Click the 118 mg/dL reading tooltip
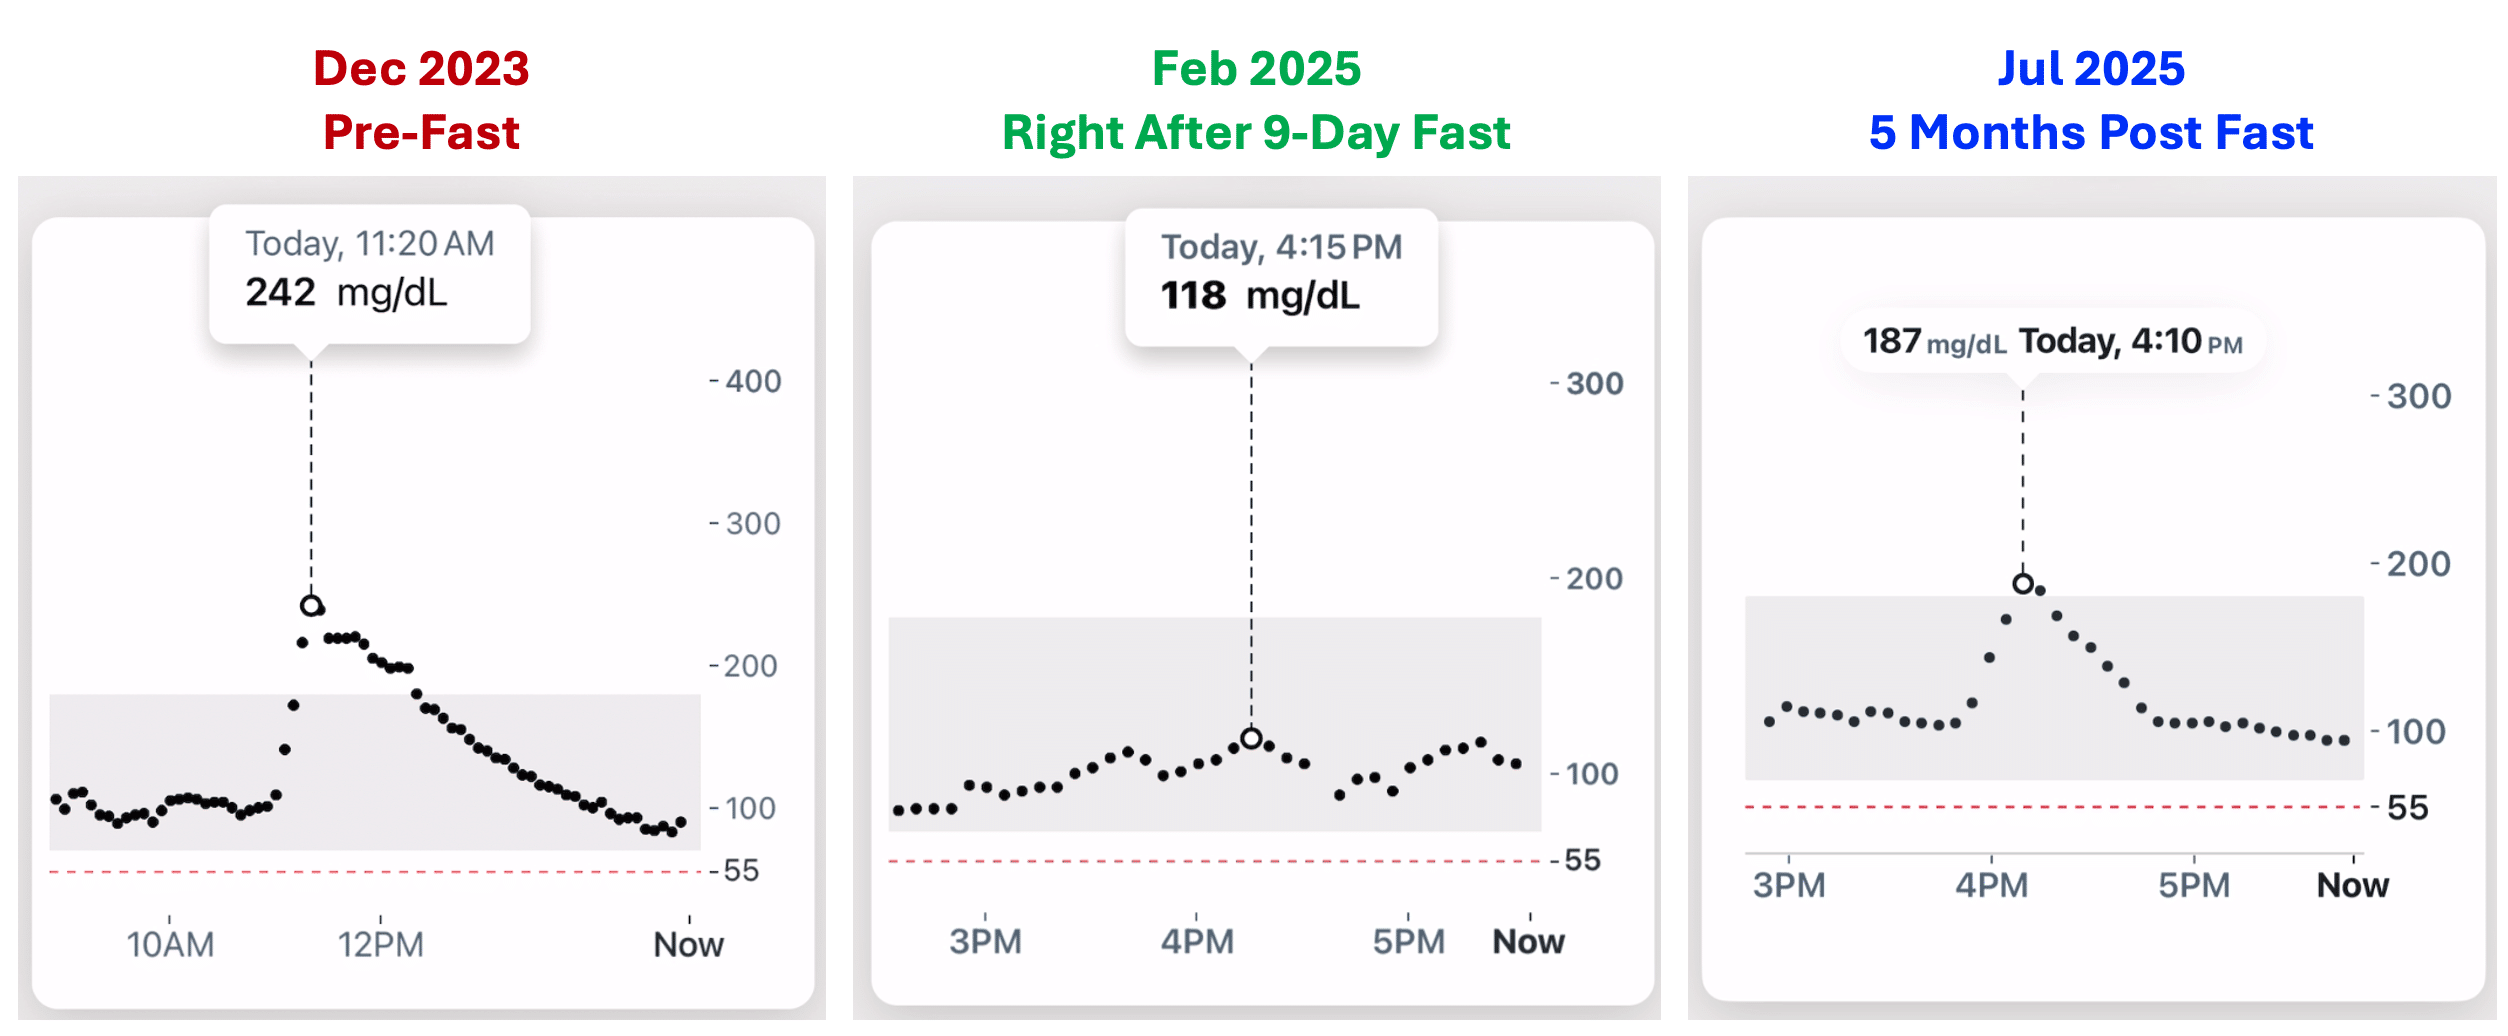This screenshot has height=1036, width=2508. click(1281, 275)
